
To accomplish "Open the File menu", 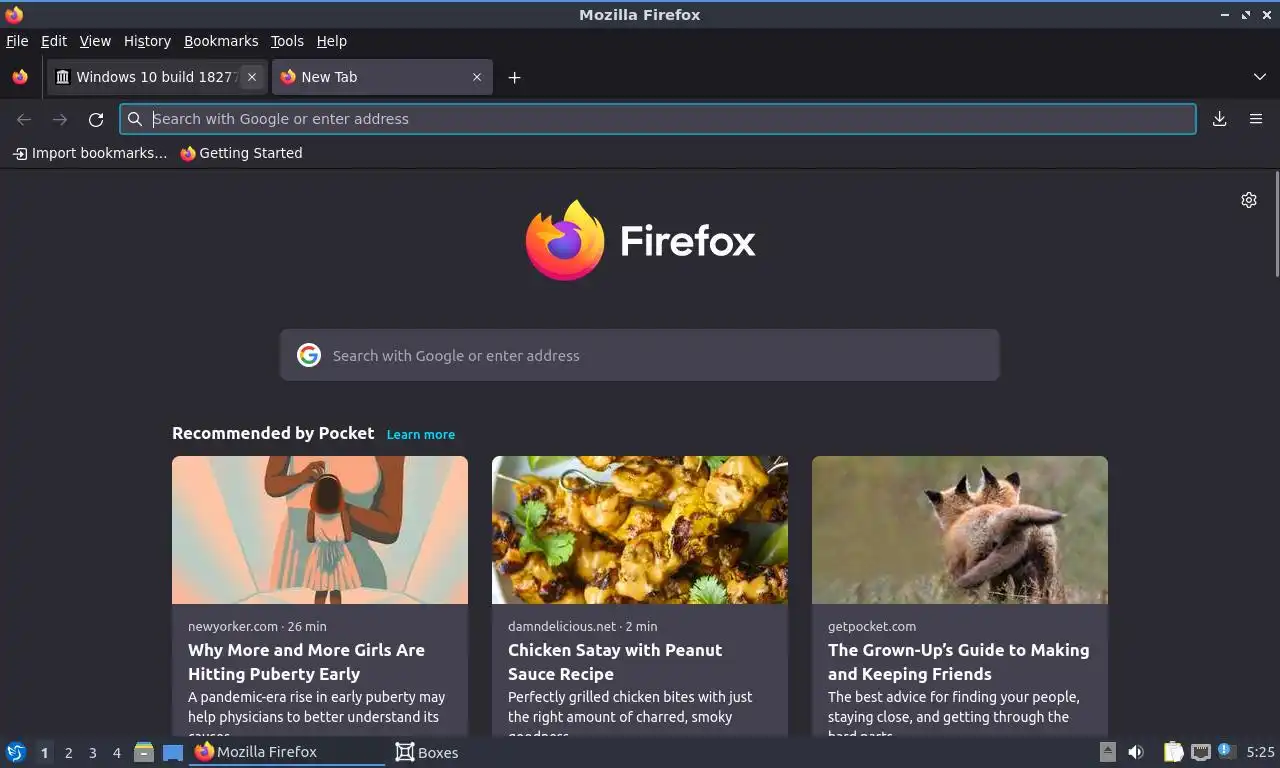I will point(17,41).
